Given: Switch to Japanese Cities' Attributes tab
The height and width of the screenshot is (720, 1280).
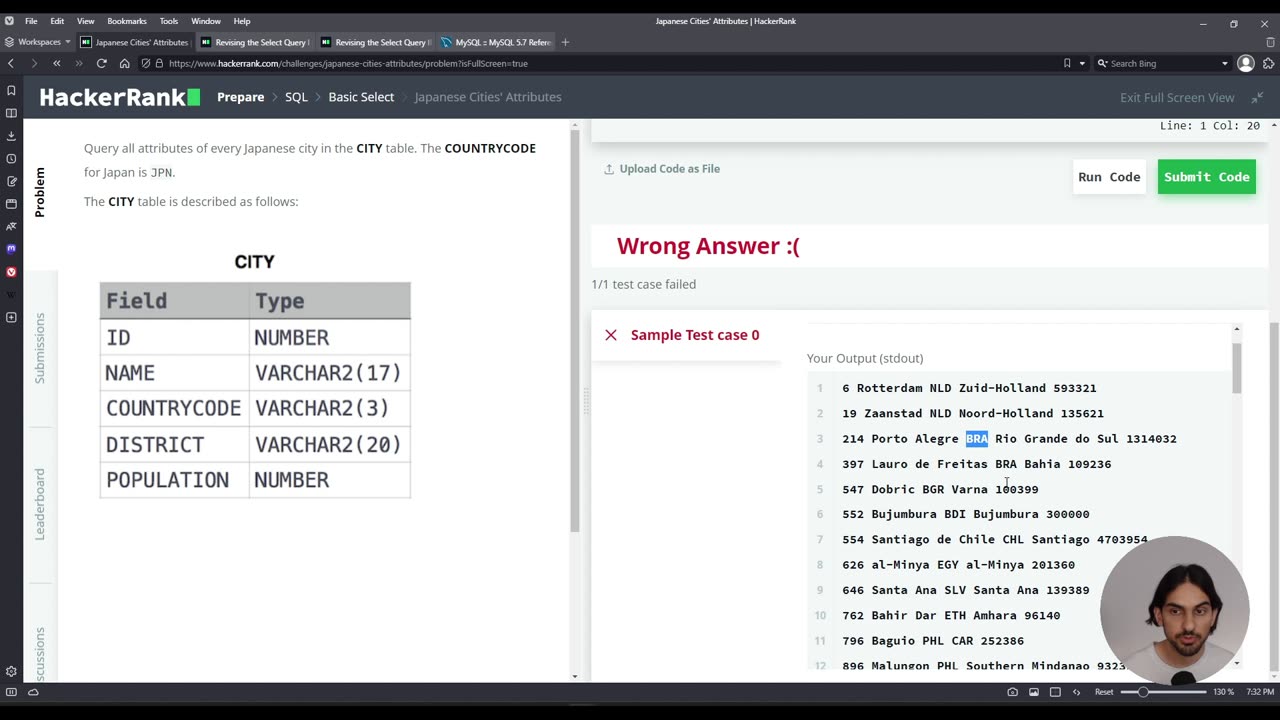Looking at the screenshot, I should pyautogui.click(x=135, y=42).
